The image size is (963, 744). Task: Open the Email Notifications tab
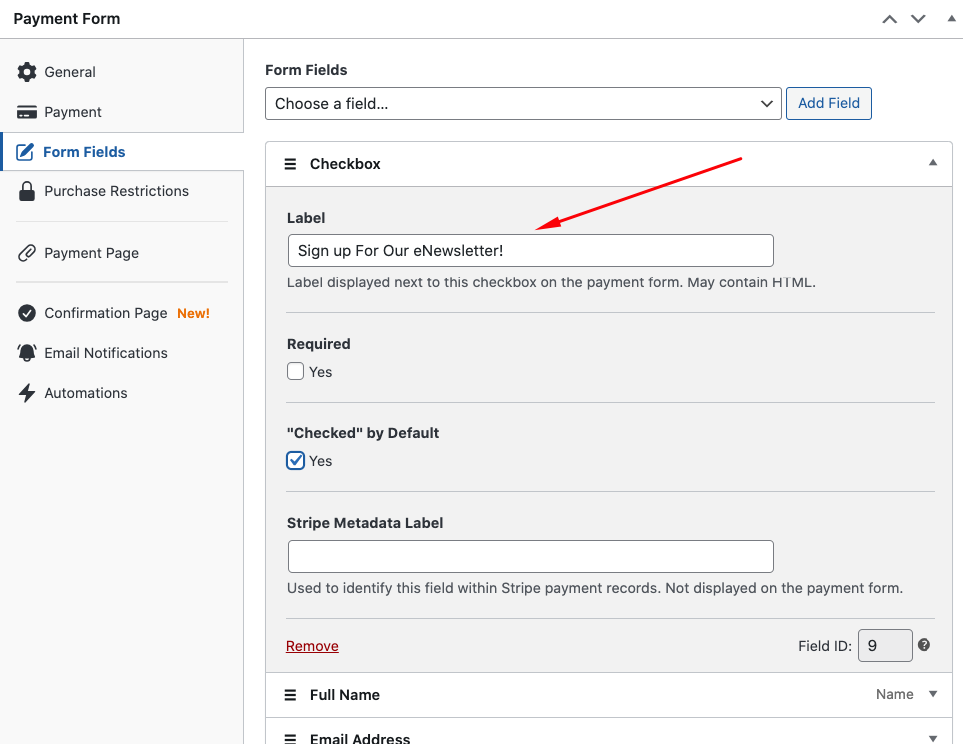(x=105, y=353)
